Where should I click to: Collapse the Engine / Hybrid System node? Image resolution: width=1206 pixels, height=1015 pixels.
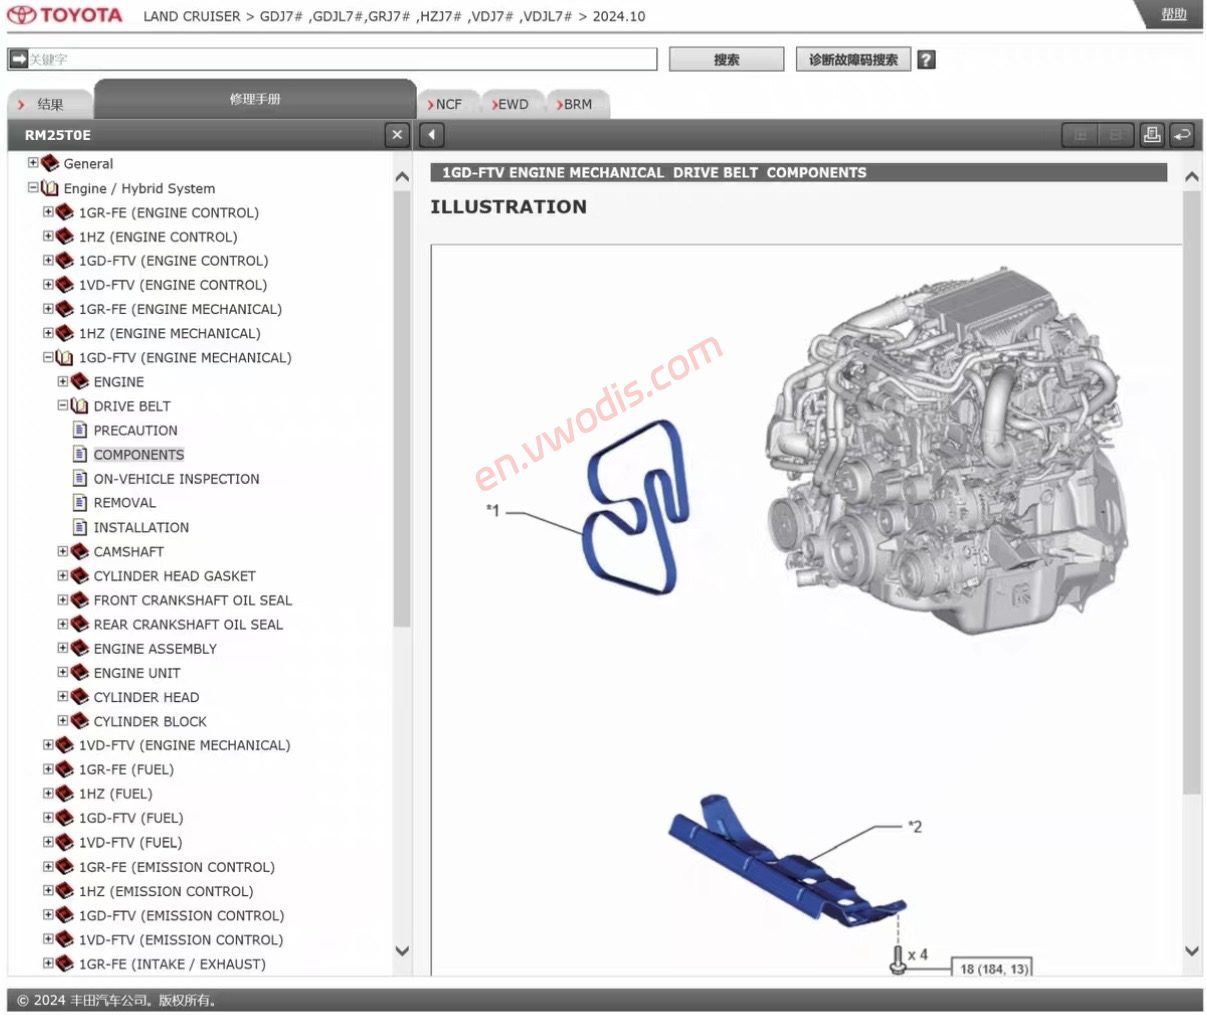pos(33,187)
